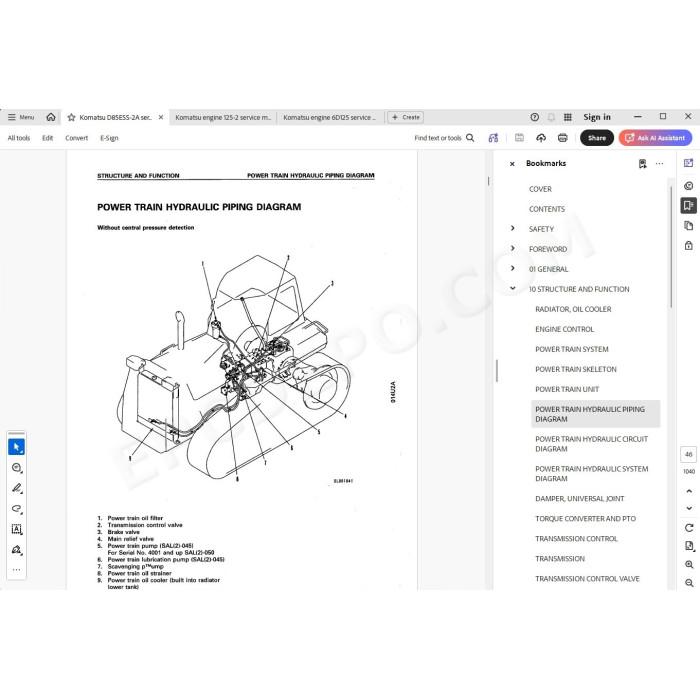This screenshot has height=700, width=700.
Task: Open page thumbnails icon in right rail
Action: [688, 225]
